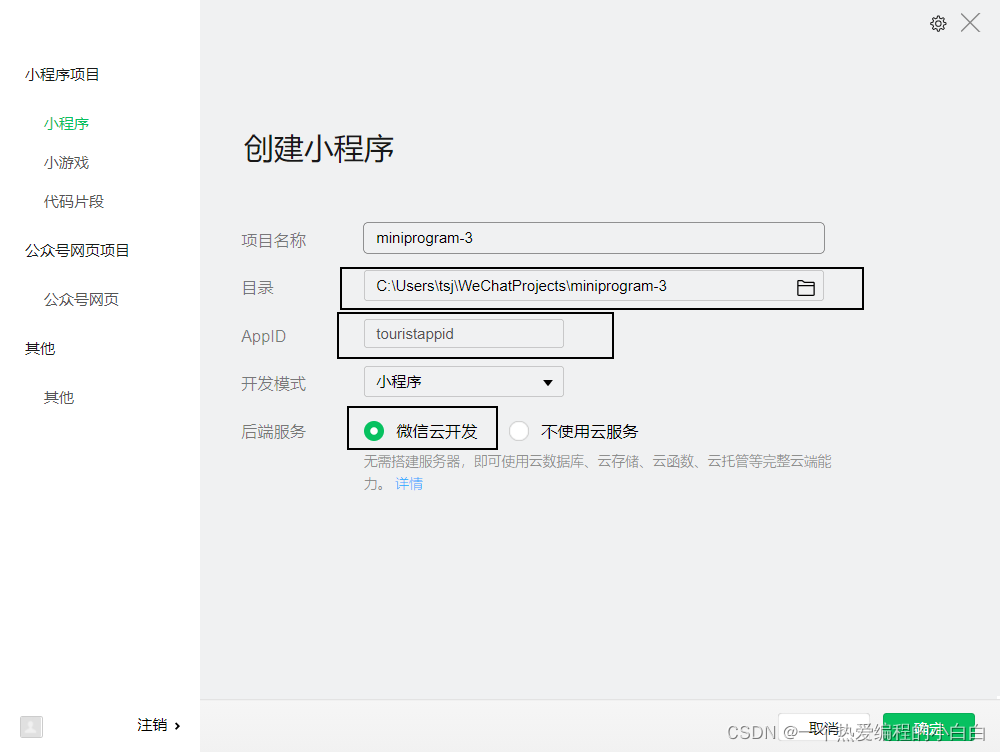The width and height of the screenshot is (1000, 752).
Task: Click the 小程序项目 section heading
Action: 62,75
